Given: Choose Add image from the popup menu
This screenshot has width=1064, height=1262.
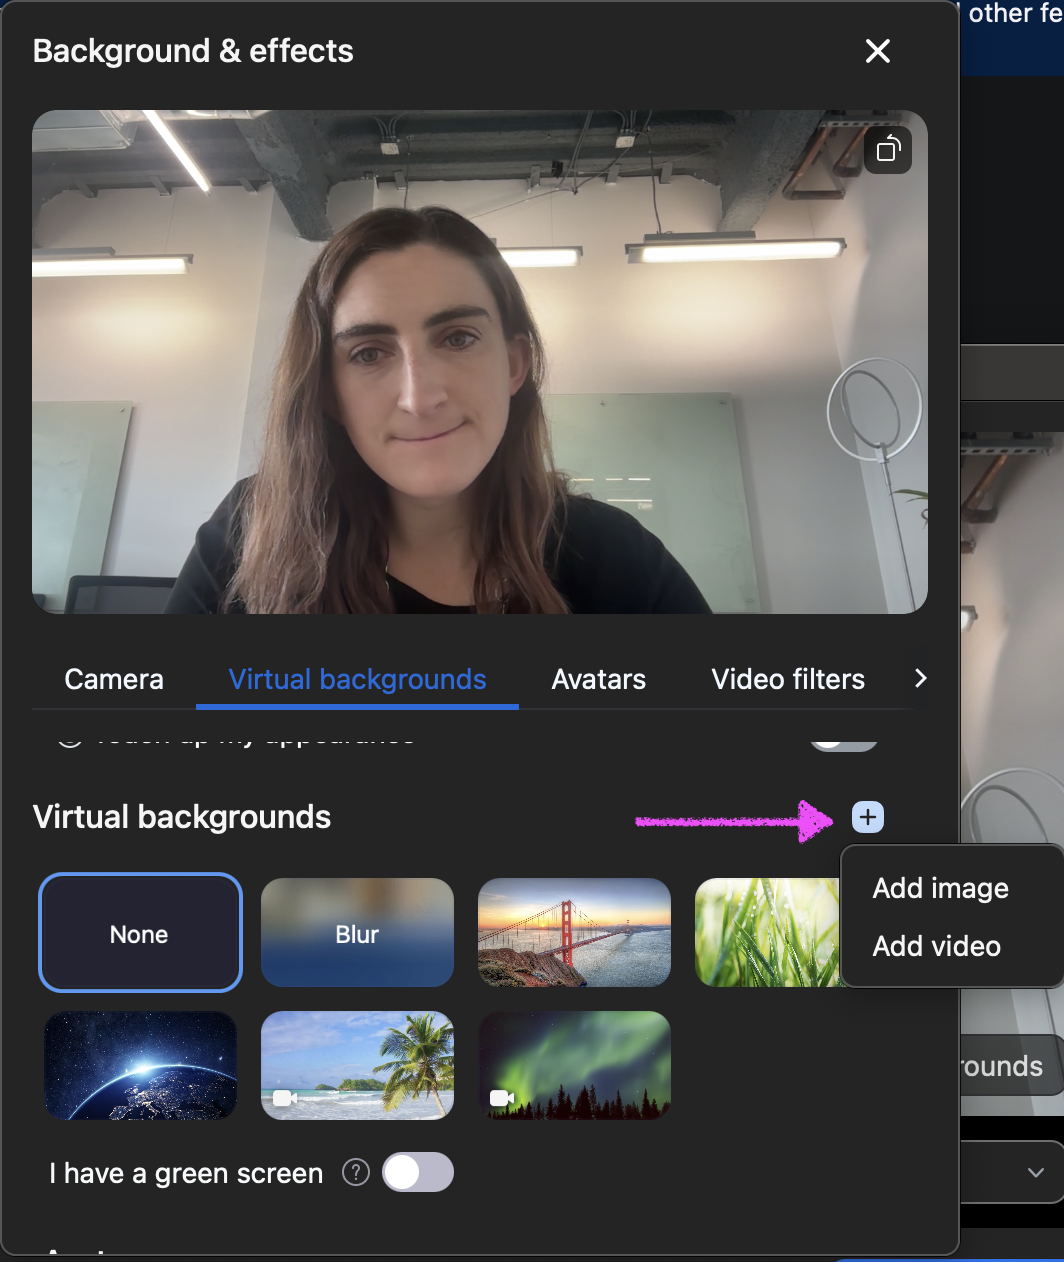Looking at the screenshot, I should point(940,888).
